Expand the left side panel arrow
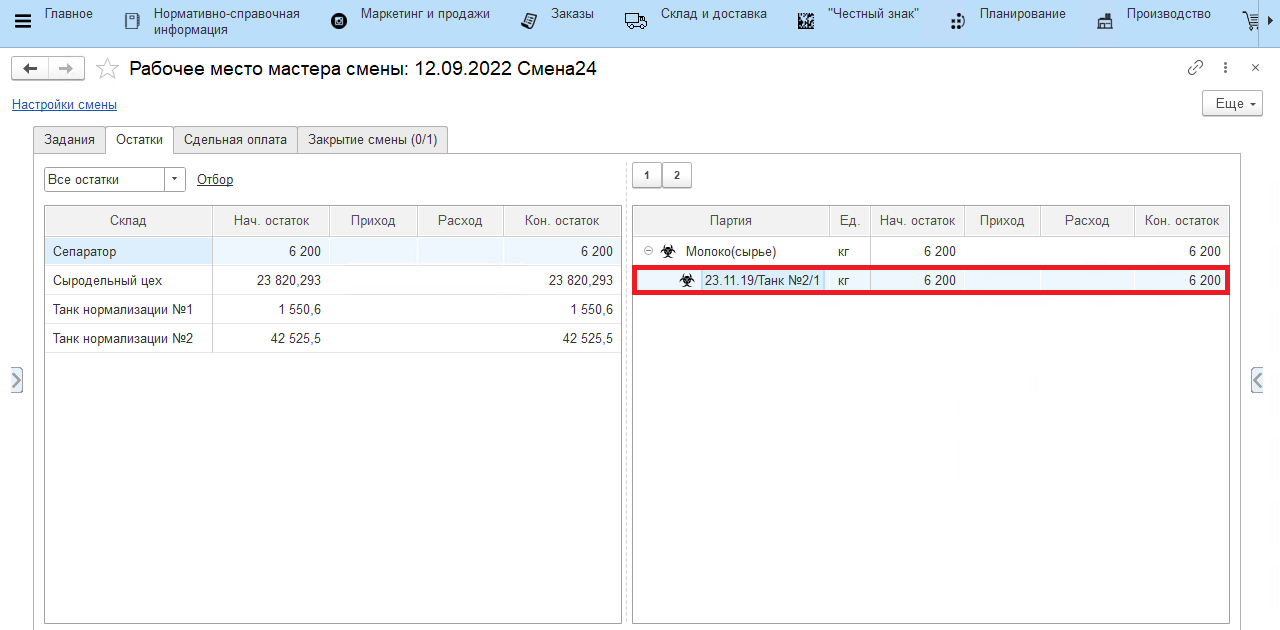The image size is (1280, 630). point(16,379)
